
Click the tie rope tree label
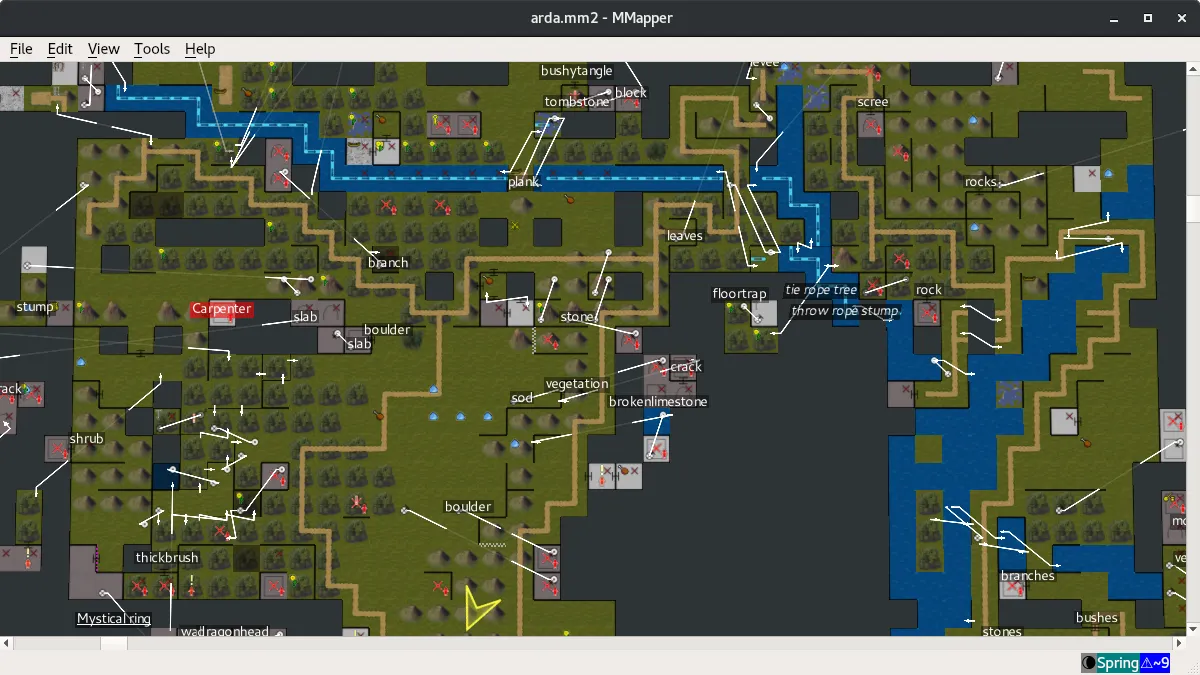click(x=822, y=290)
